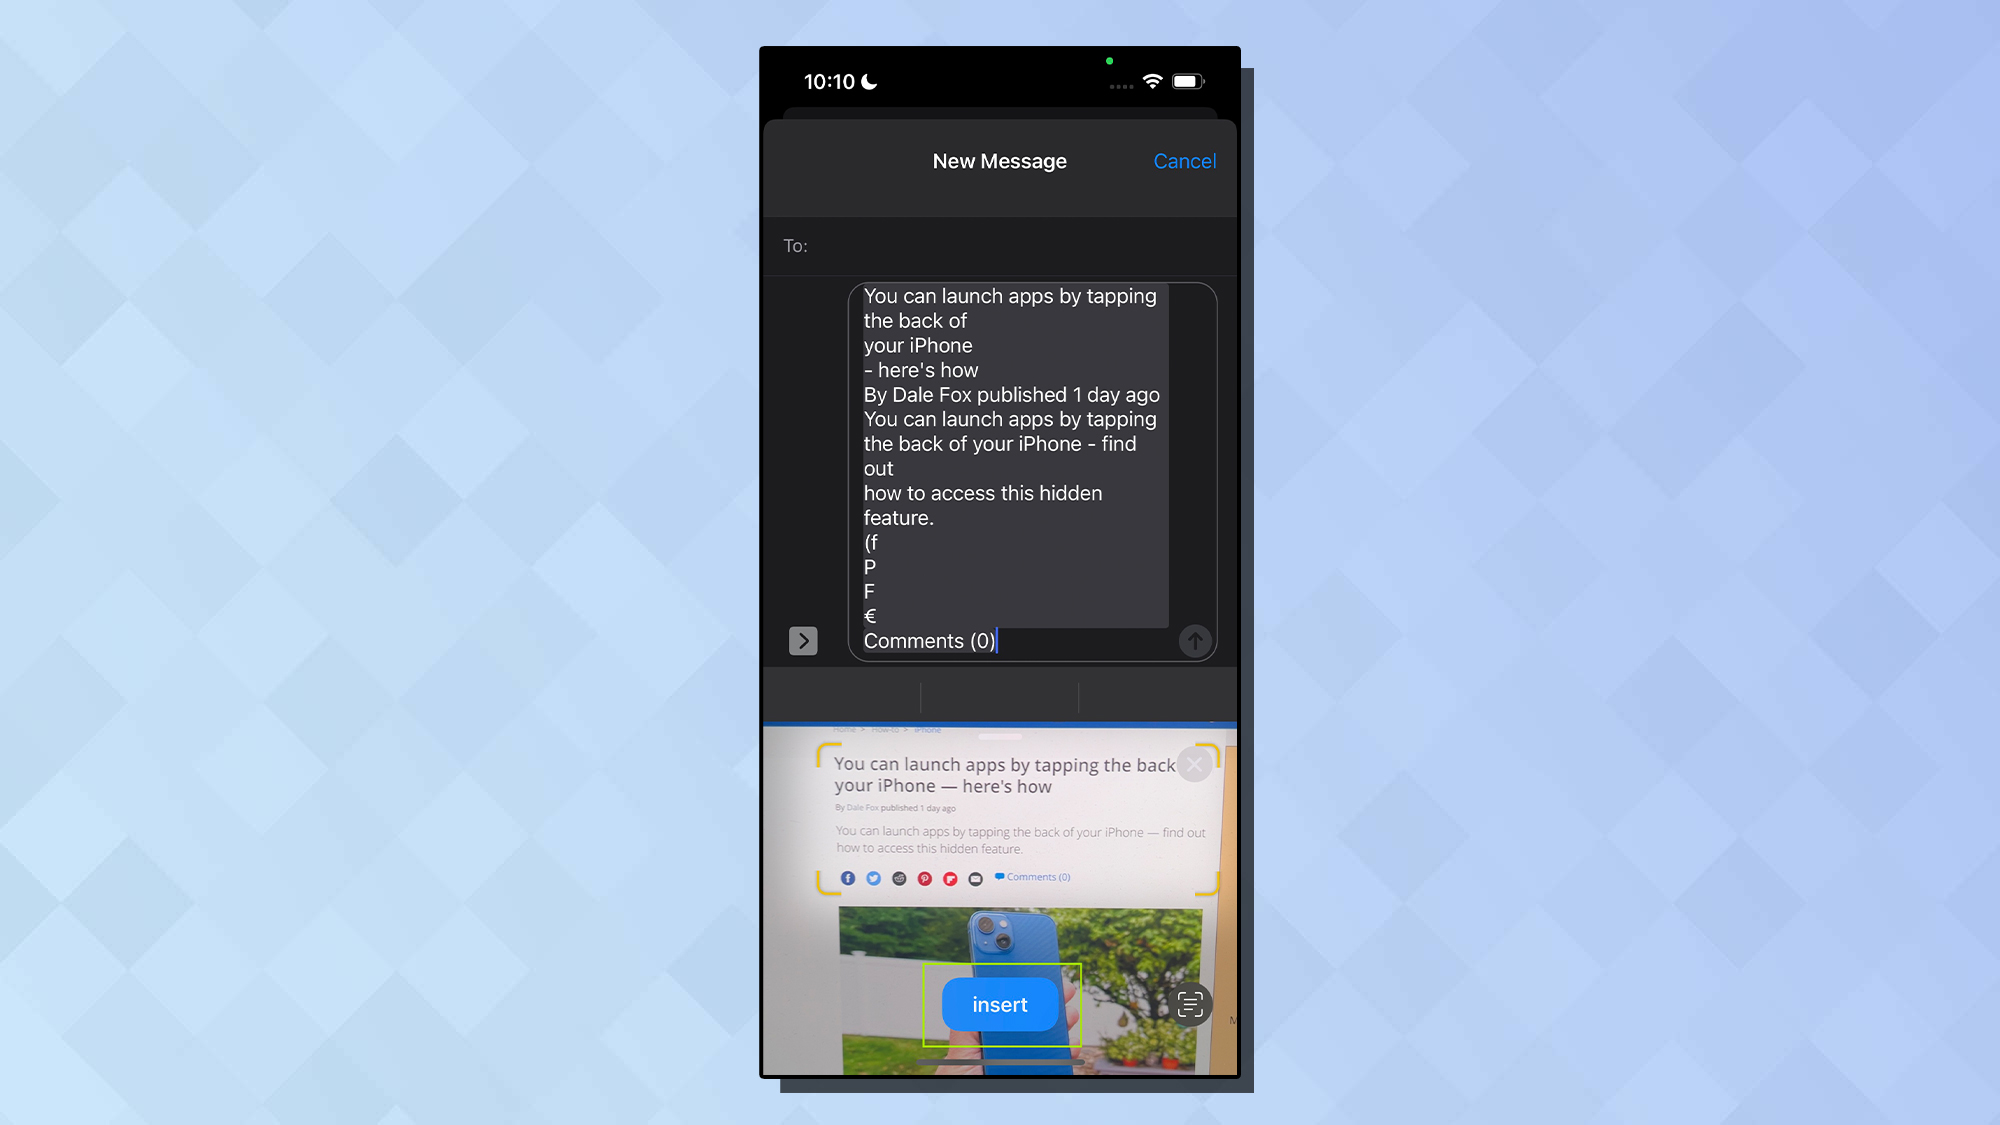The image size is (2000, 1125).
Task: Tap the To field to add recipient
Action: pyautogui.click(x=999, y=245)
